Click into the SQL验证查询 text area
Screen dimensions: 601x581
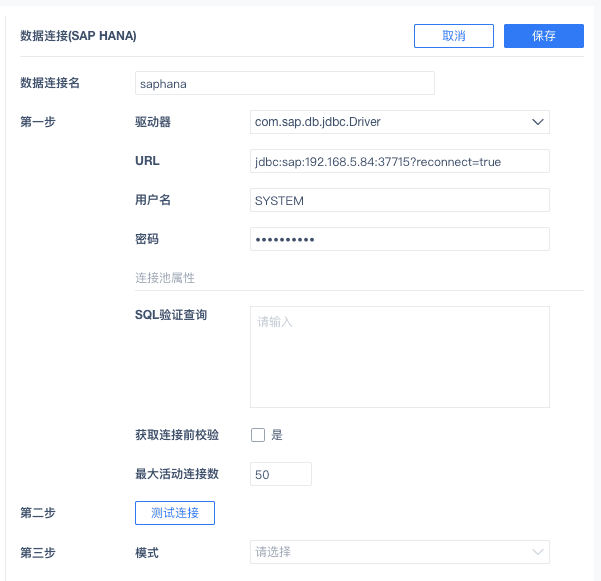point(400,357)
